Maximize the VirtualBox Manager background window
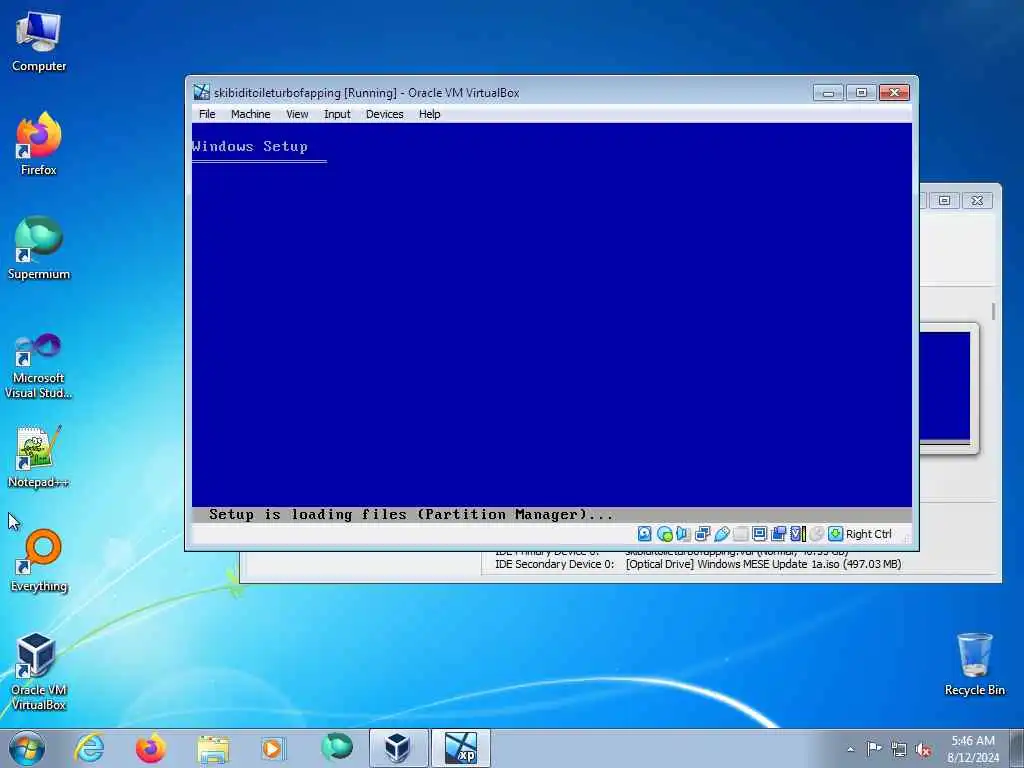The height and width of the screenshot is (768, 1024). 944,200
